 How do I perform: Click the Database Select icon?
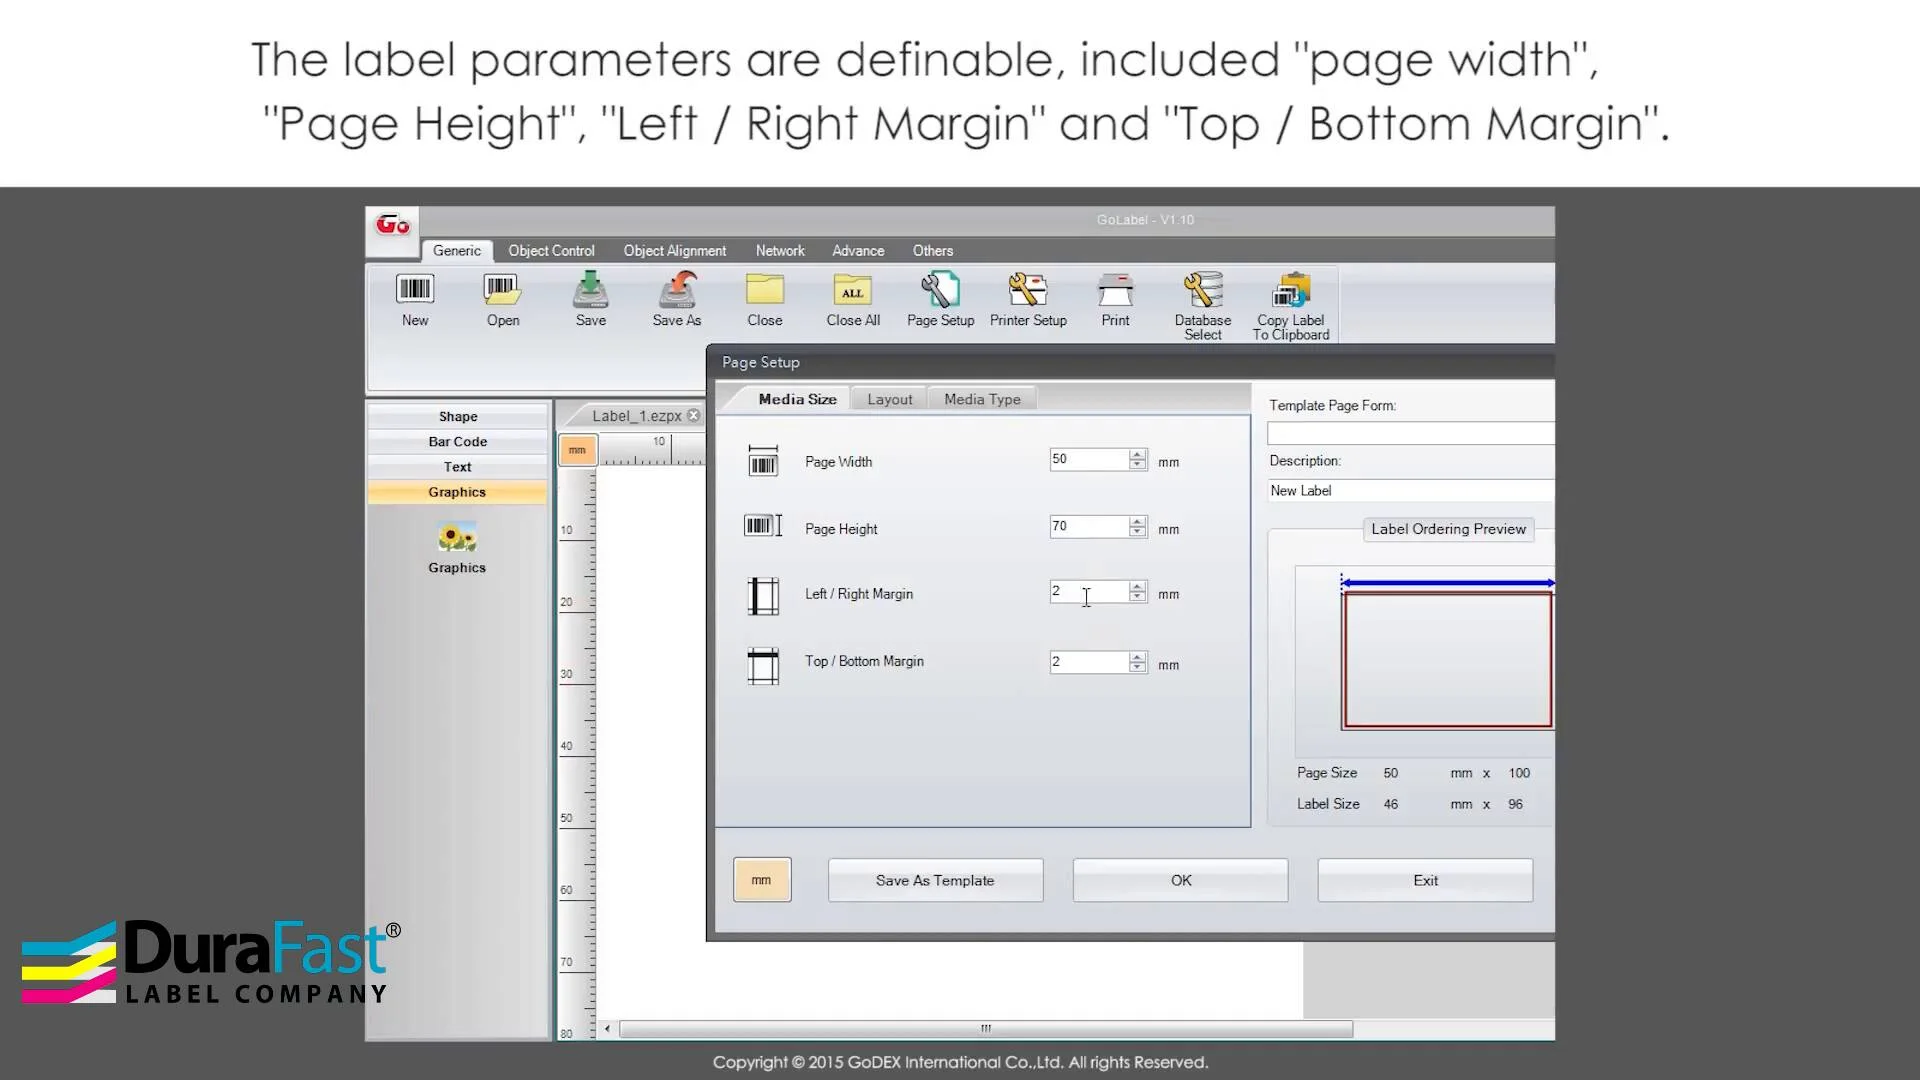coord(1202,291)
